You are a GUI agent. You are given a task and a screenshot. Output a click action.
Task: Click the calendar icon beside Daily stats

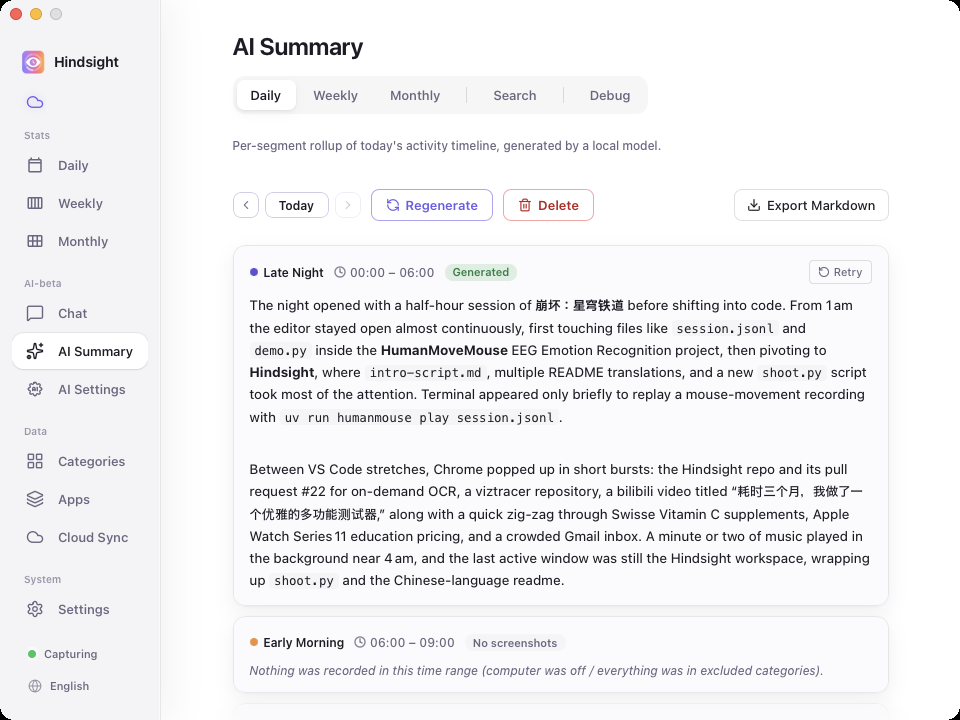pos(35,165)
